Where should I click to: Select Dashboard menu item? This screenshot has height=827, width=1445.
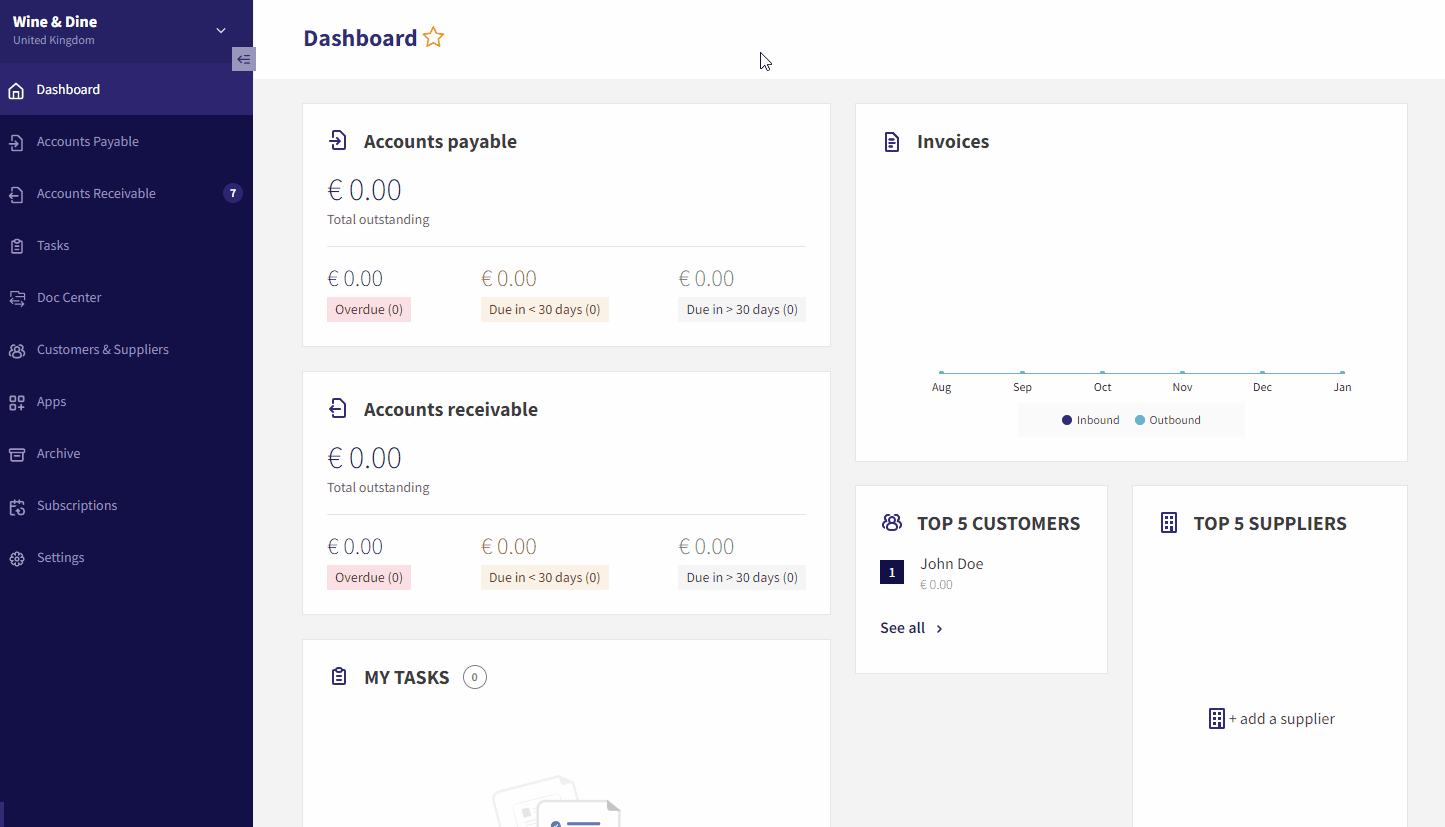[126, 90]
